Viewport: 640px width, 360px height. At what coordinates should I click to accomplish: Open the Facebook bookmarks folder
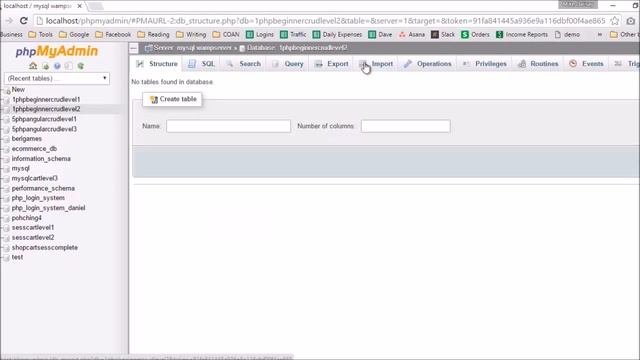point(113,35)
